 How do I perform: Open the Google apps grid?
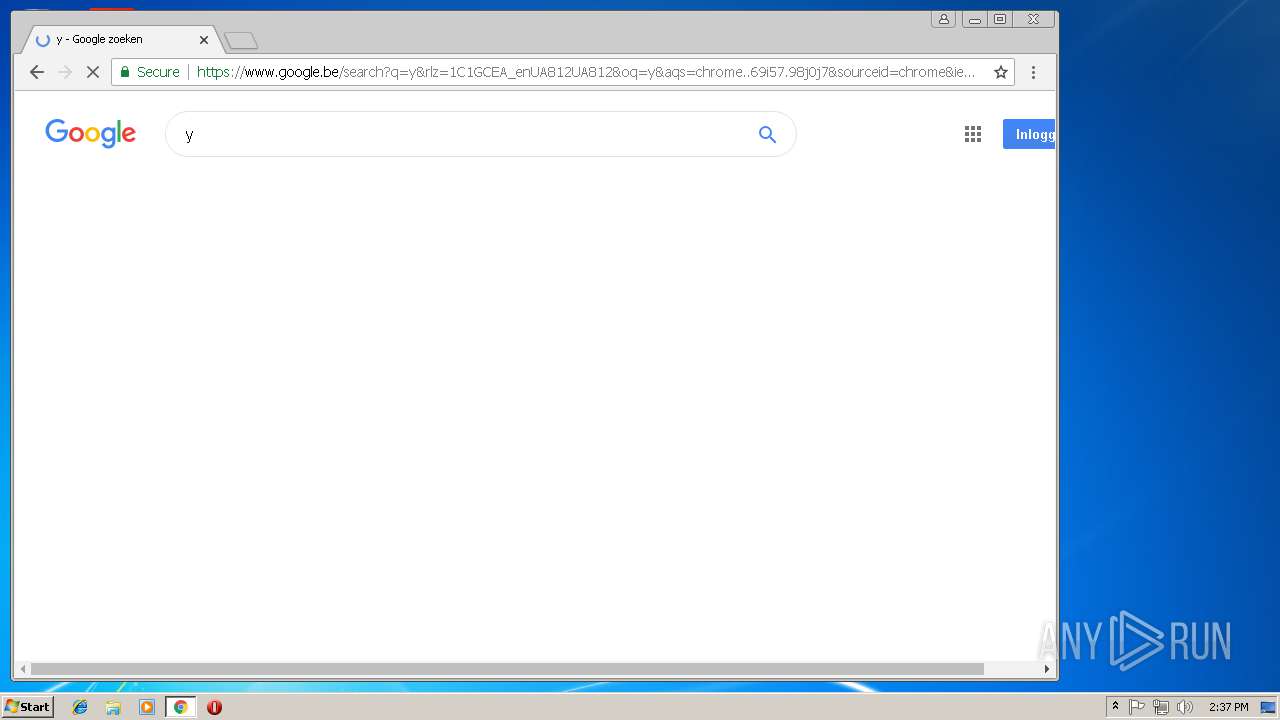pyautogui.click(x=973, y=134)
